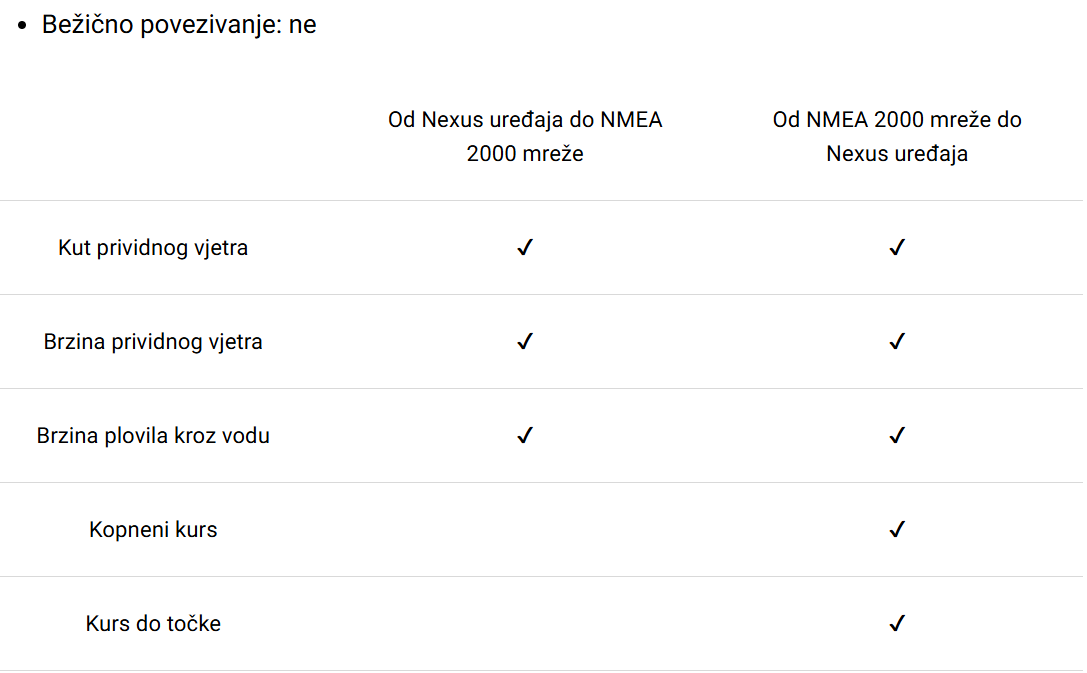Select the Brzina plovila kroz vodu label
The image size is (1087, 673).
[153, 435]
